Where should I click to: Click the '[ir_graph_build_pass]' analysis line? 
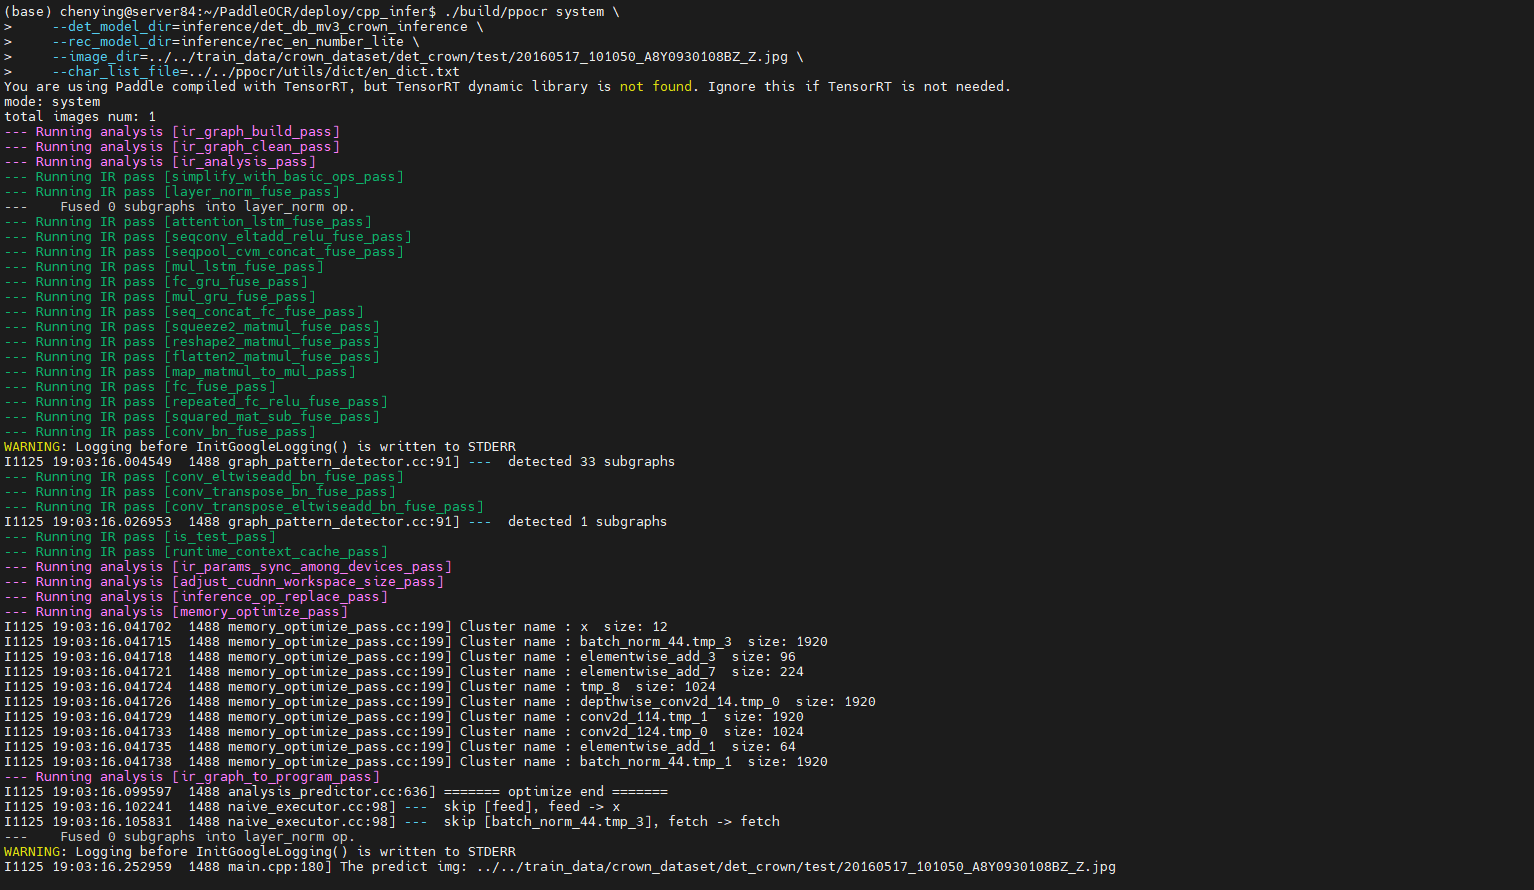click(172, 132)
